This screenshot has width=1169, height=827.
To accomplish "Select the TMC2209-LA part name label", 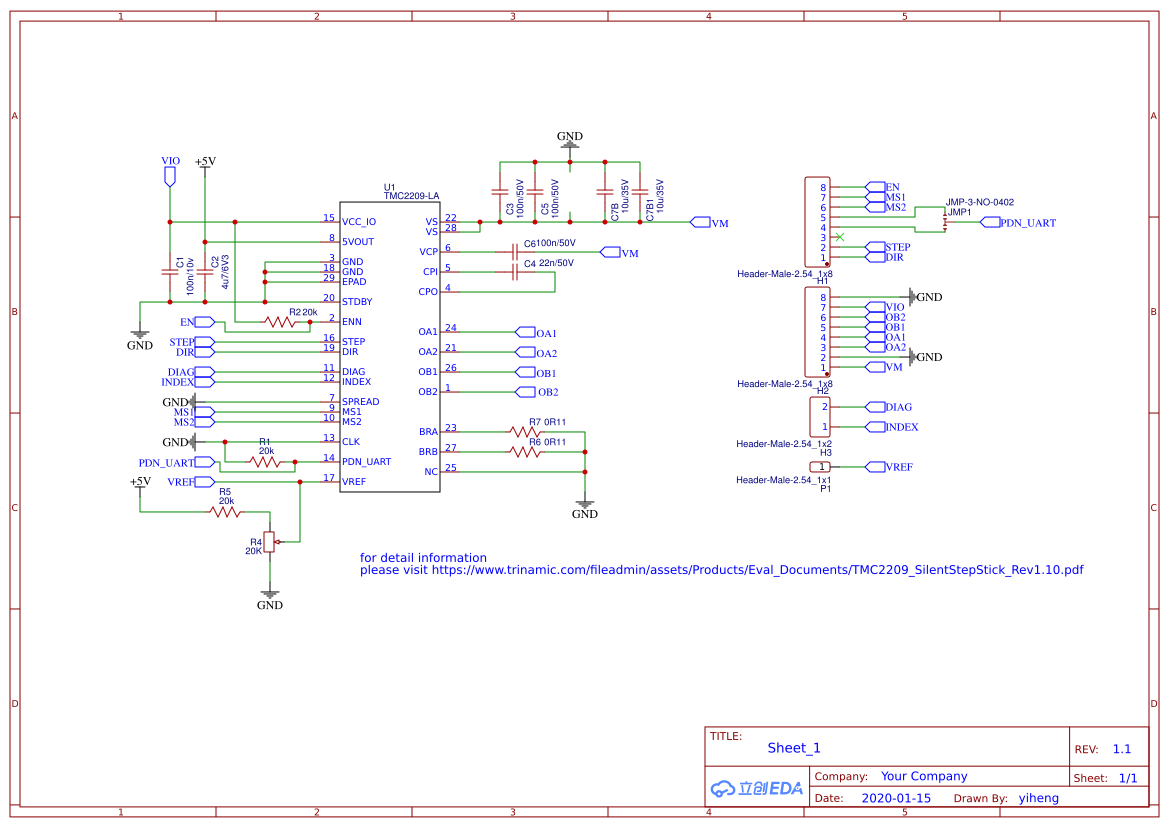I will 411,196.
